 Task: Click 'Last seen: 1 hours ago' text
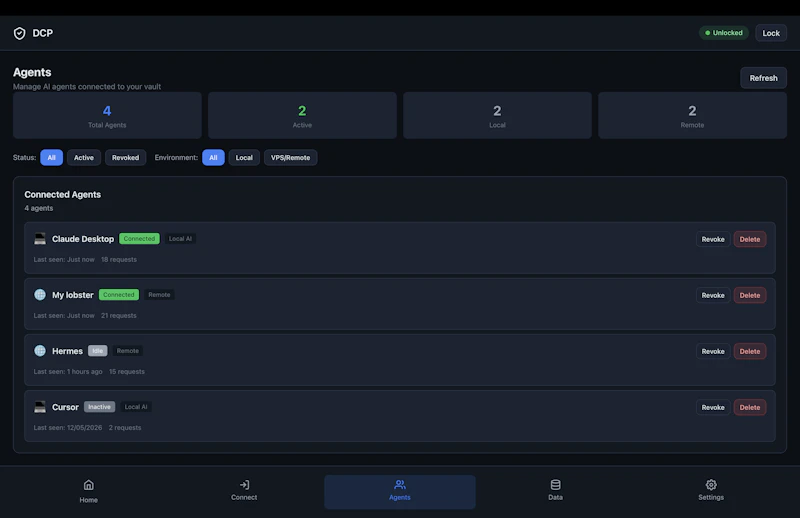coord(68,372)
